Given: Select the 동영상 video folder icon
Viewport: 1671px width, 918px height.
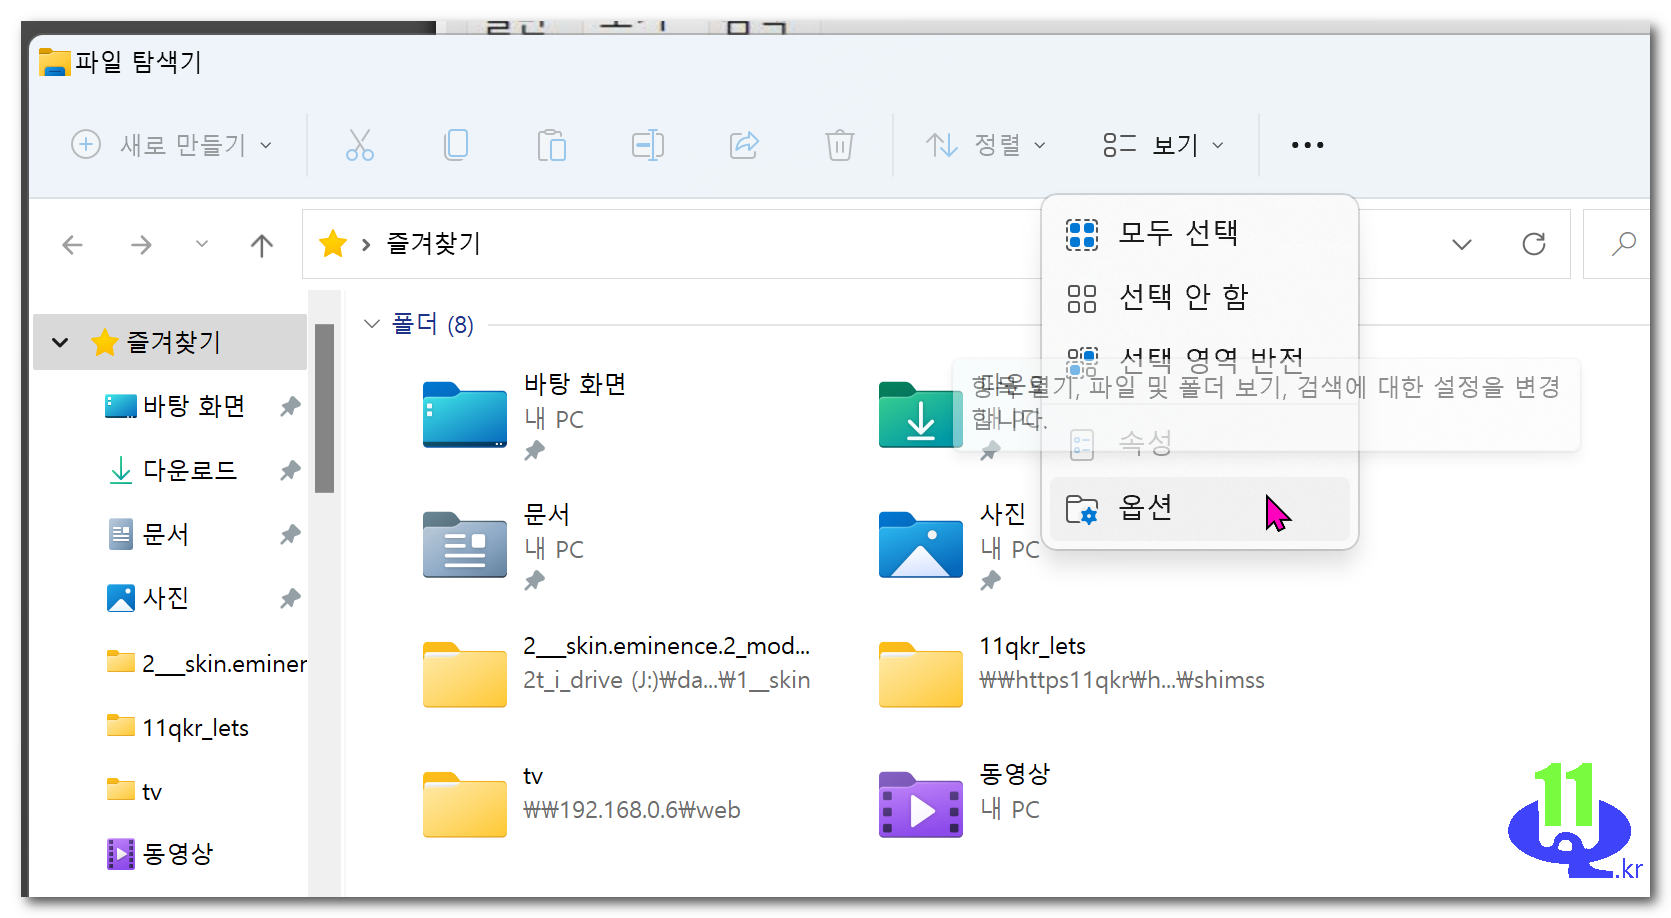Looking at the screenshot, I should [921, 804].
